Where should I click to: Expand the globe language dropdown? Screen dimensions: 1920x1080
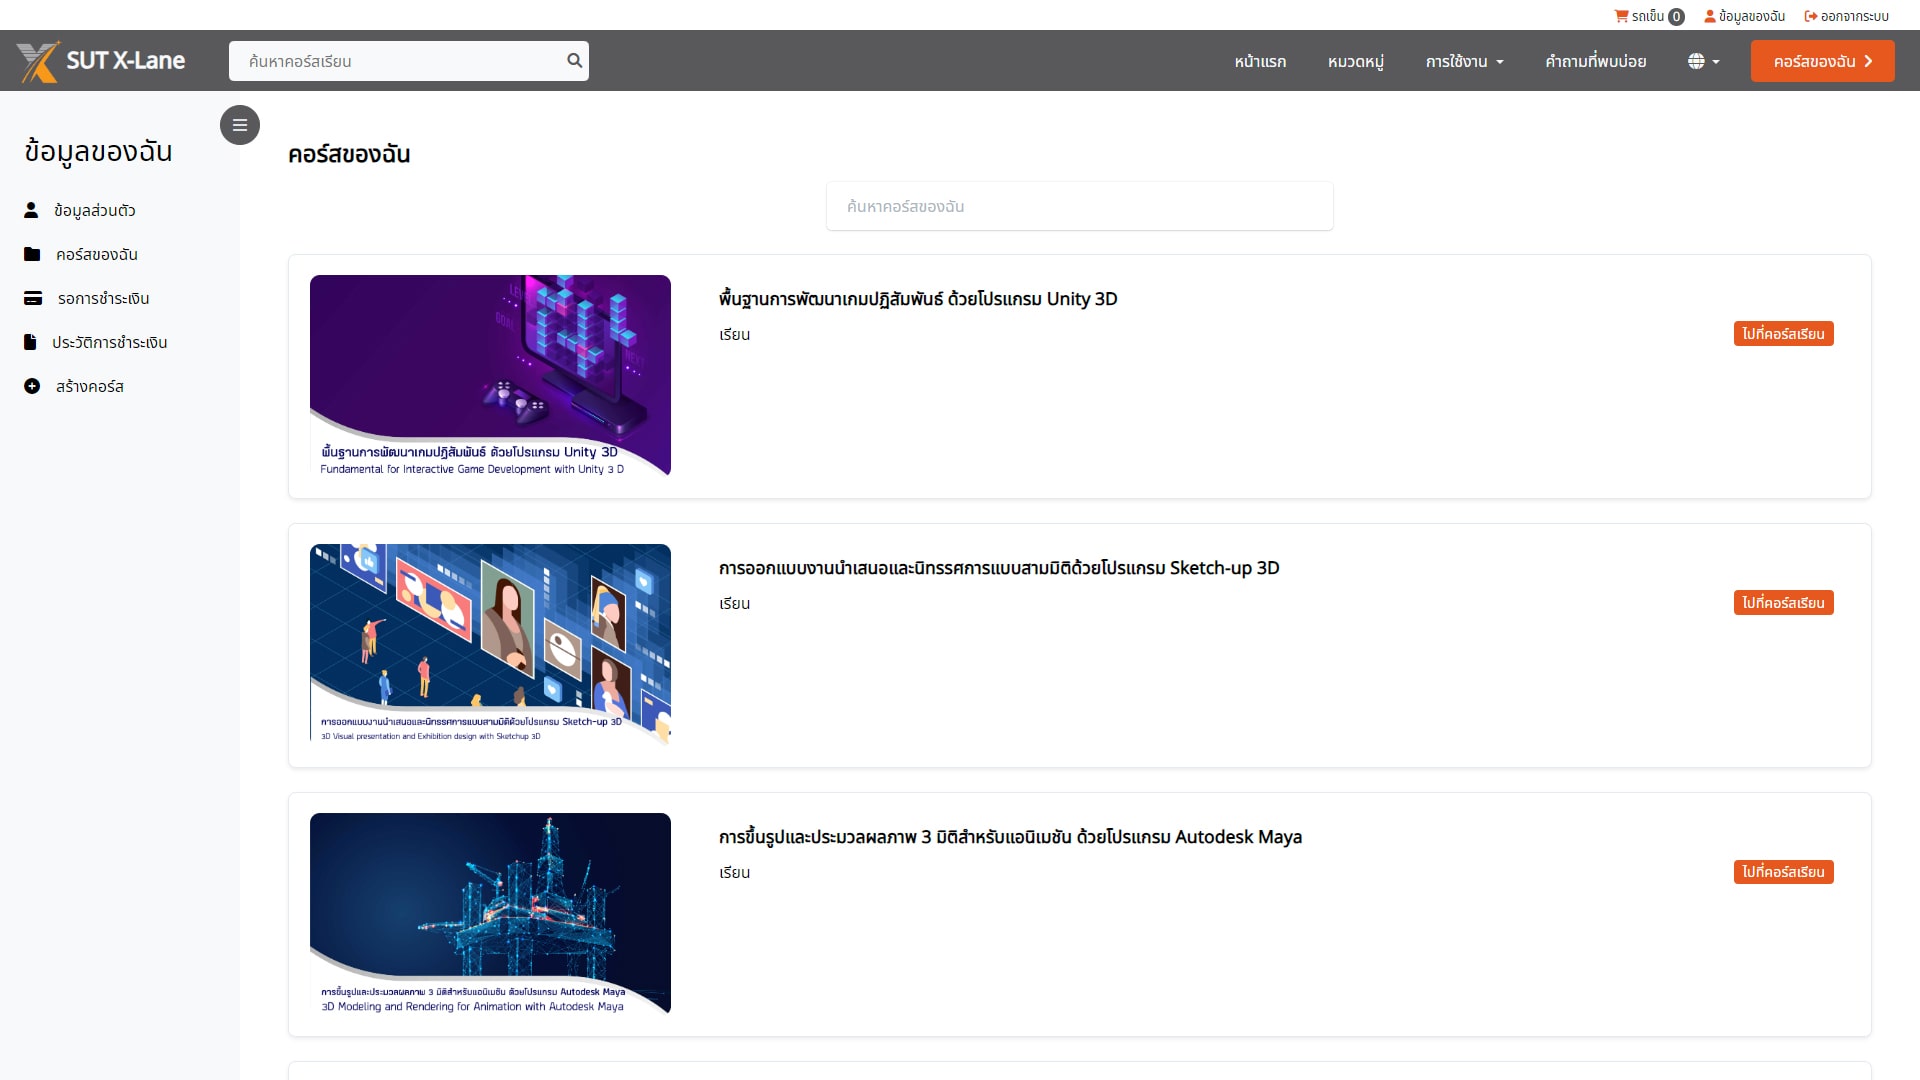tap(1704, 61)
